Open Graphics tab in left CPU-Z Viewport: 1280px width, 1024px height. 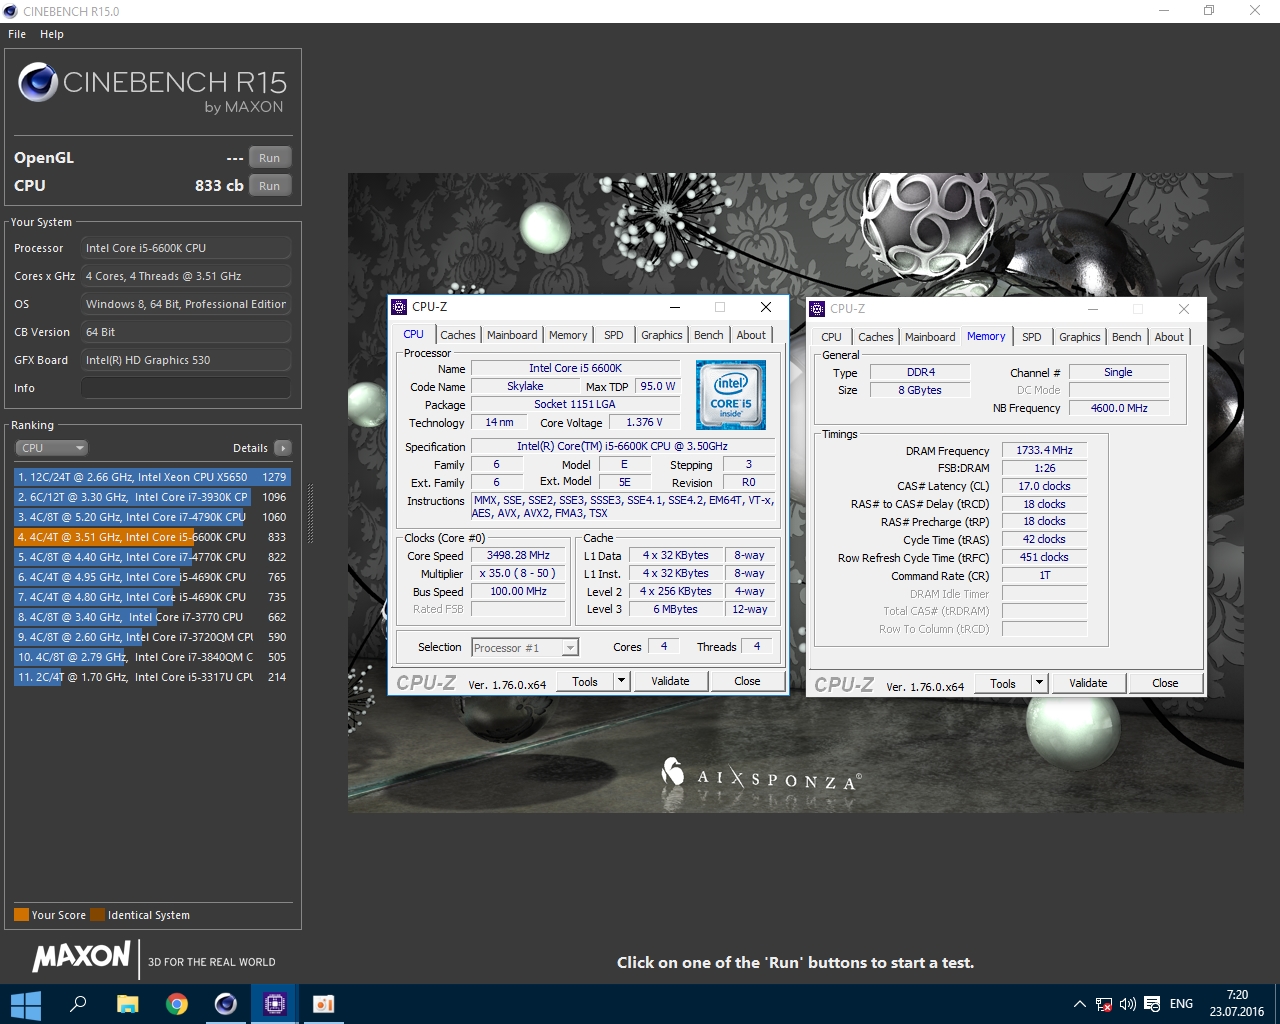662,335
